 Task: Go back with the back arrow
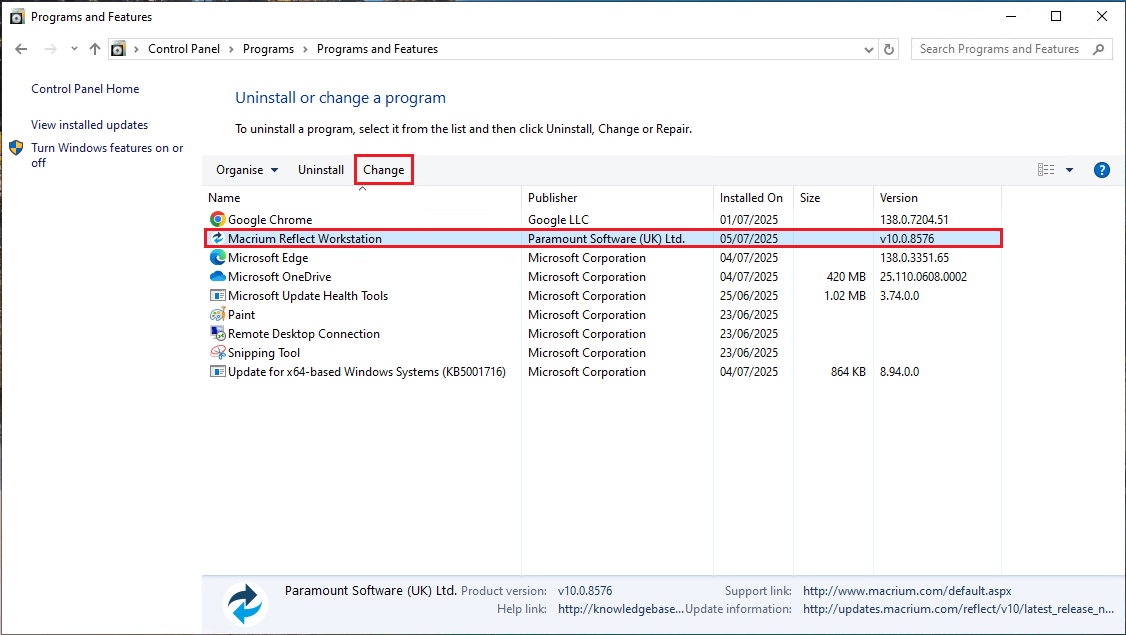[21, 49]
